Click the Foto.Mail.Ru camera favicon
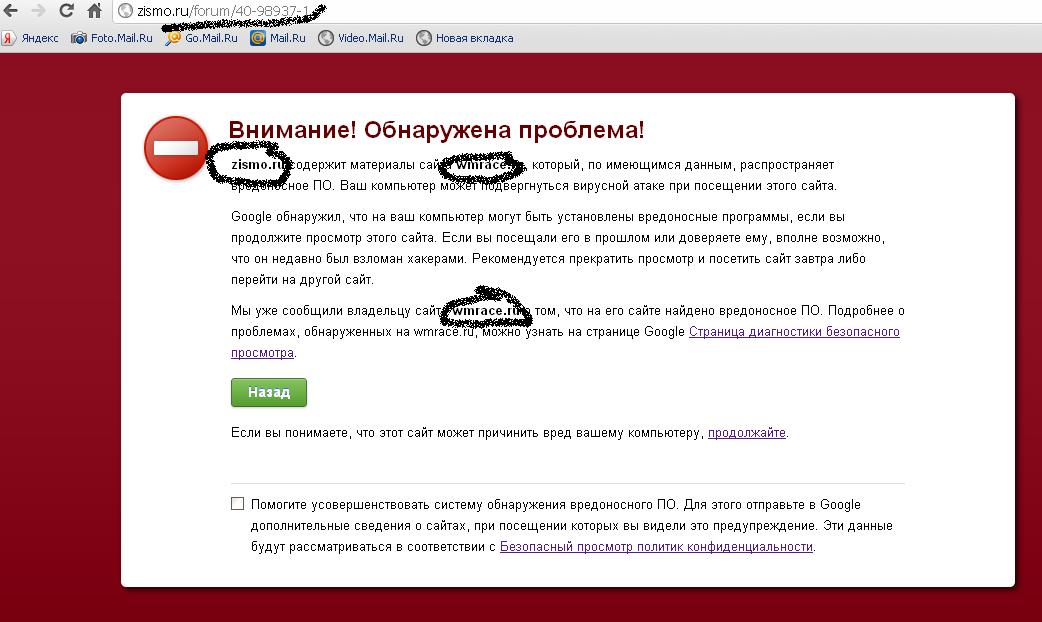The image size is (1042, 622). click(78, 38)
